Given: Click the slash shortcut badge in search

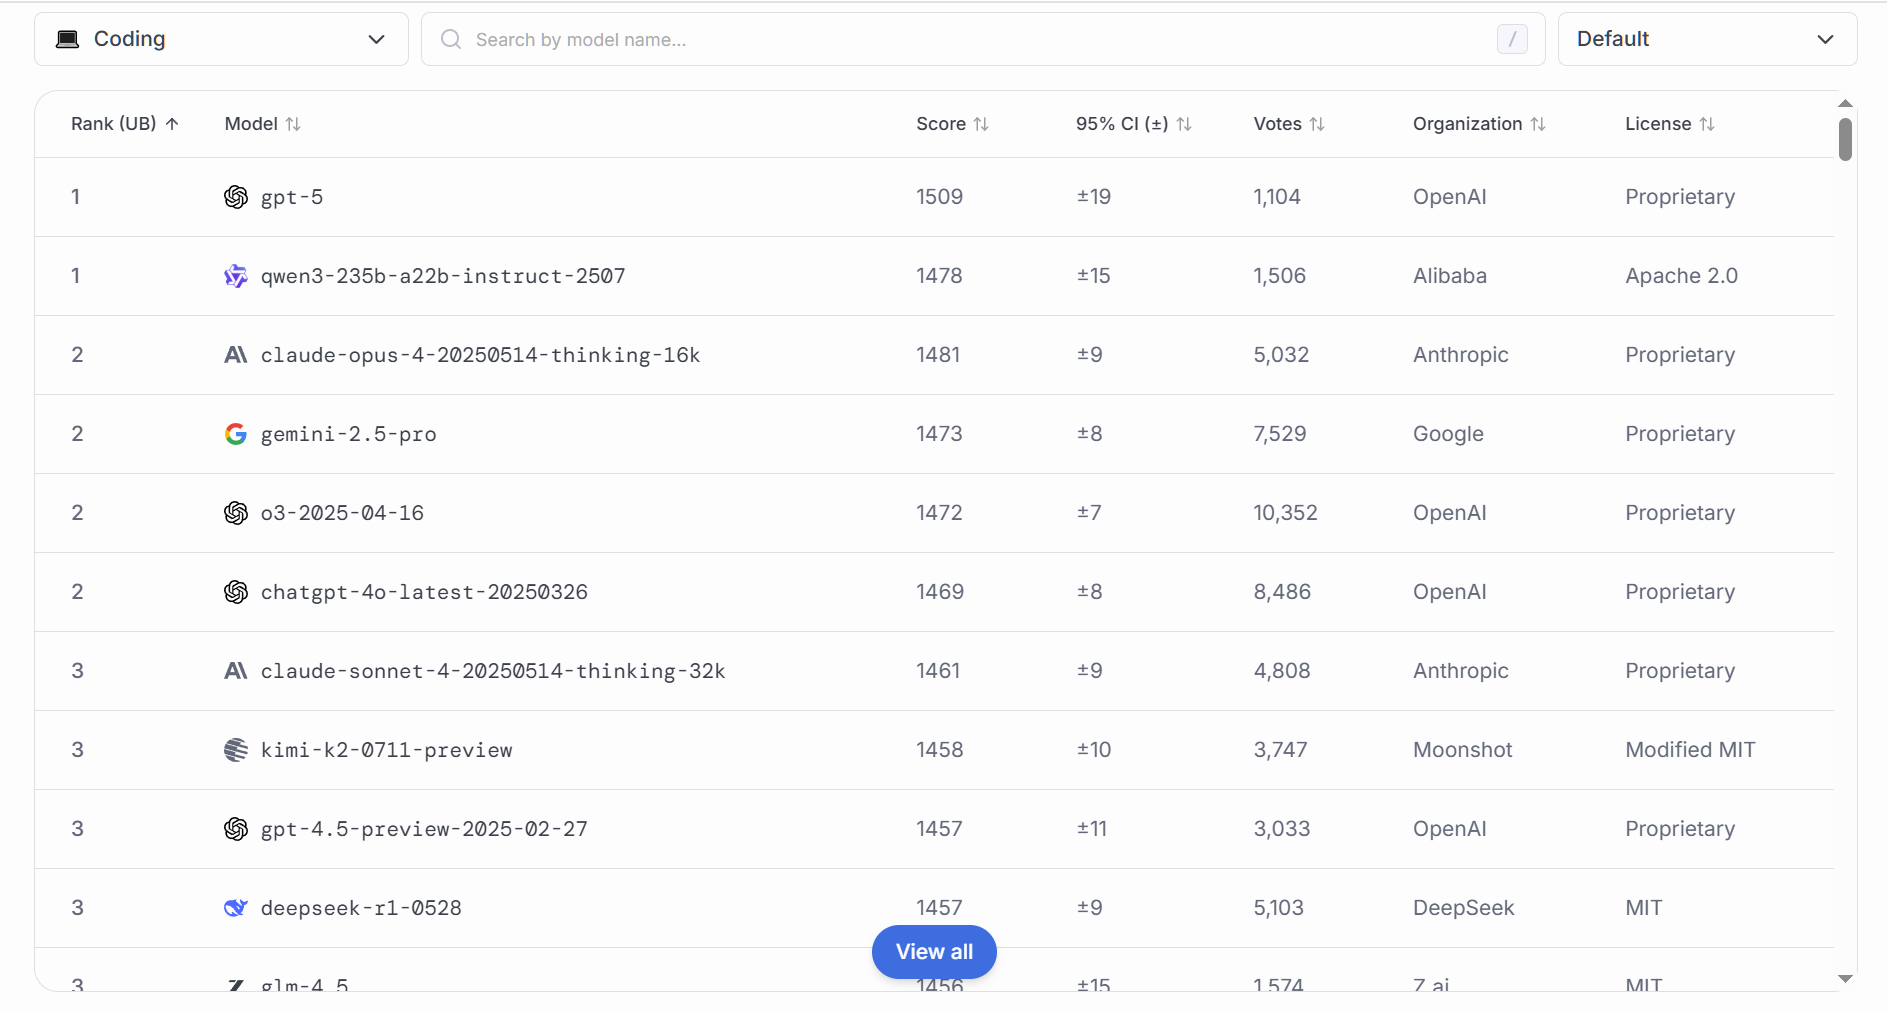Looking at the screenshot, I should 1512,39.
